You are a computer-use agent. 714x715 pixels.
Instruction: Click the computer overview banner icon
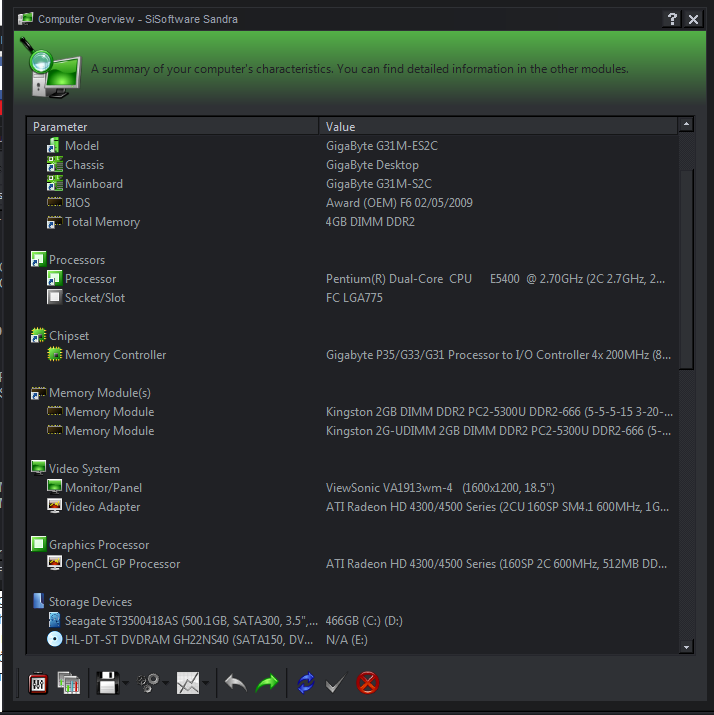(52, 68)
